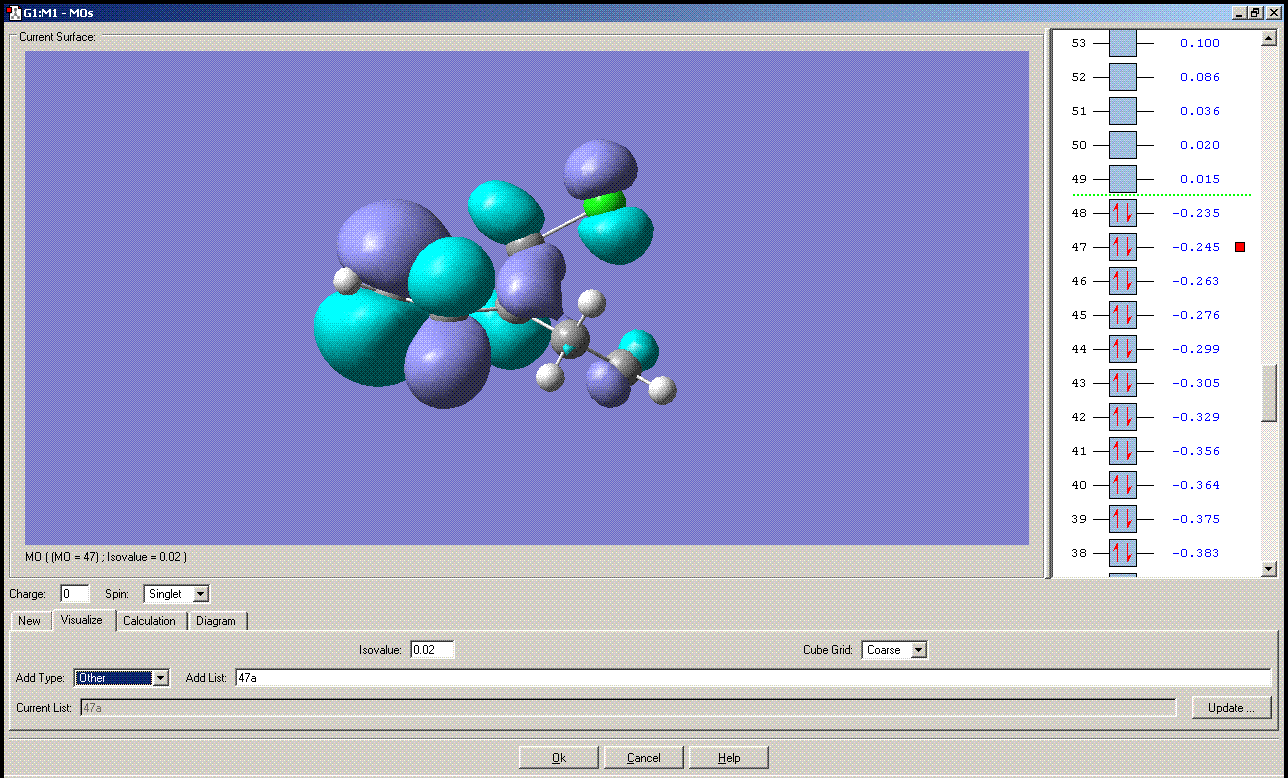Screen dimensions: 1288x778
Task: Click the Cancel button
Action: pos(644,757)
